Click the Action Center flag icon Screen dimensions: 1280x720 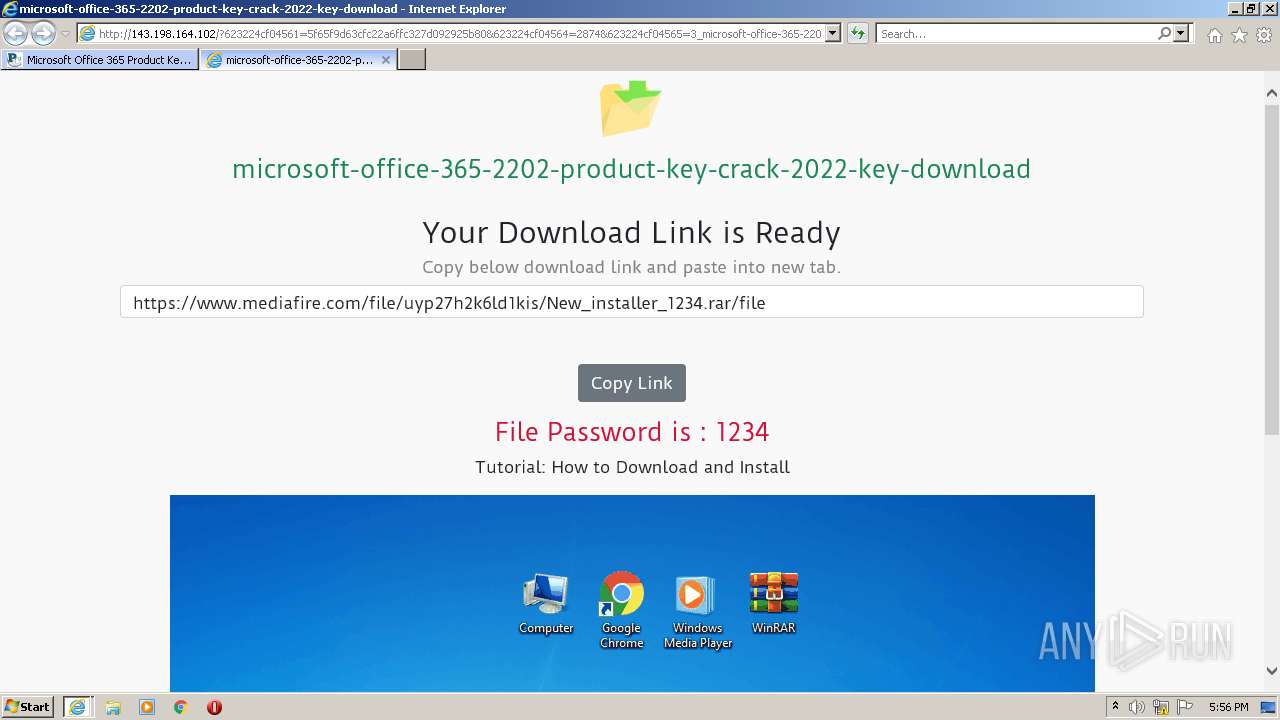click(1184, 707)
